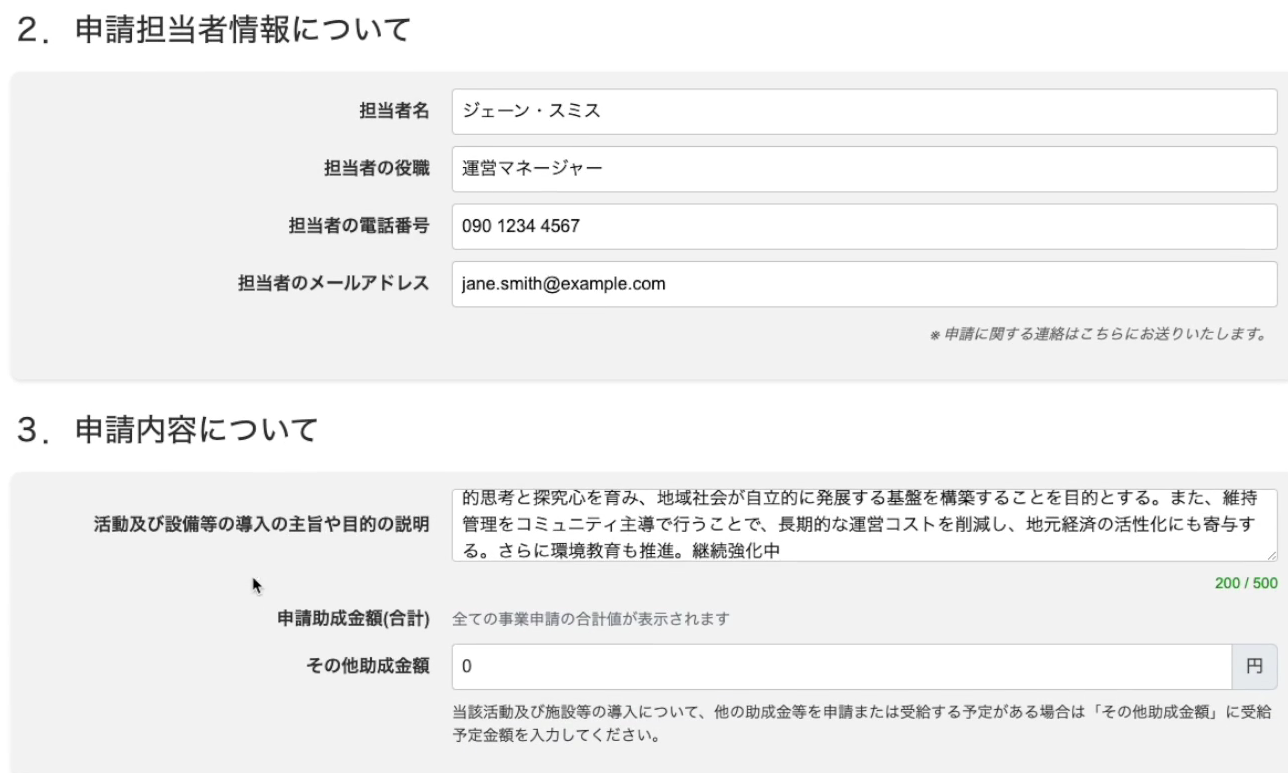Focus the email field with jane.smith@example.com

[860, 284]
